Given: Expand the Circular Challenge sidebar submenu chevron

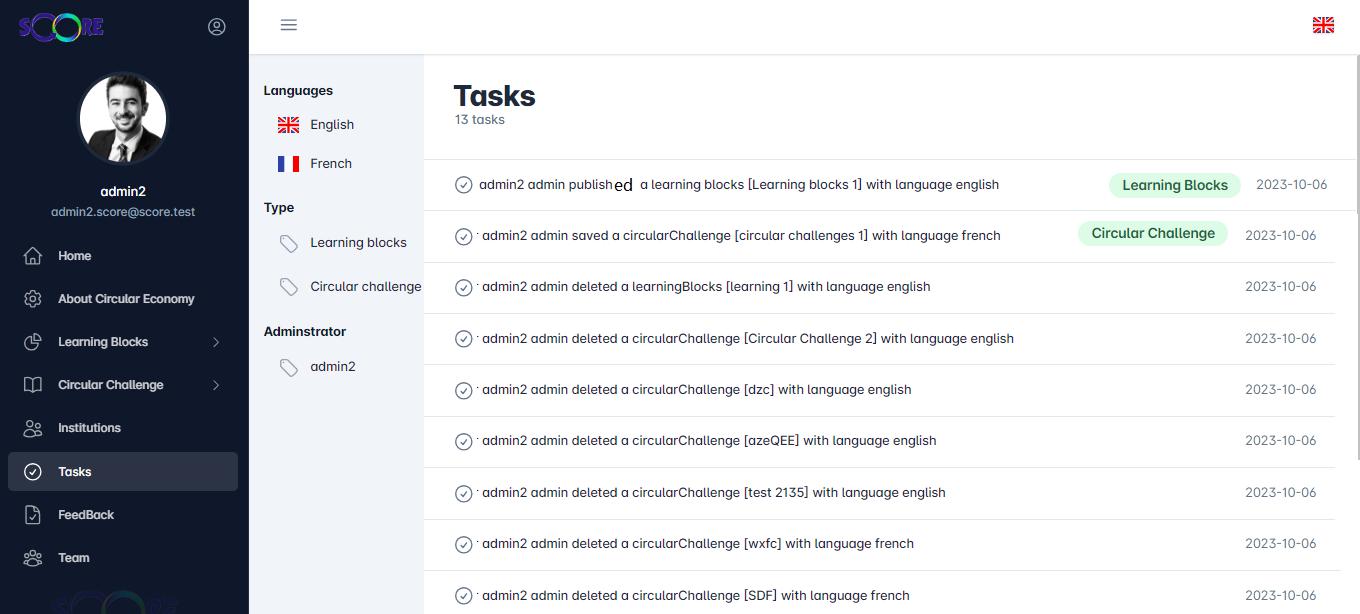Looking at the screenshot, I should click(216, 385).
